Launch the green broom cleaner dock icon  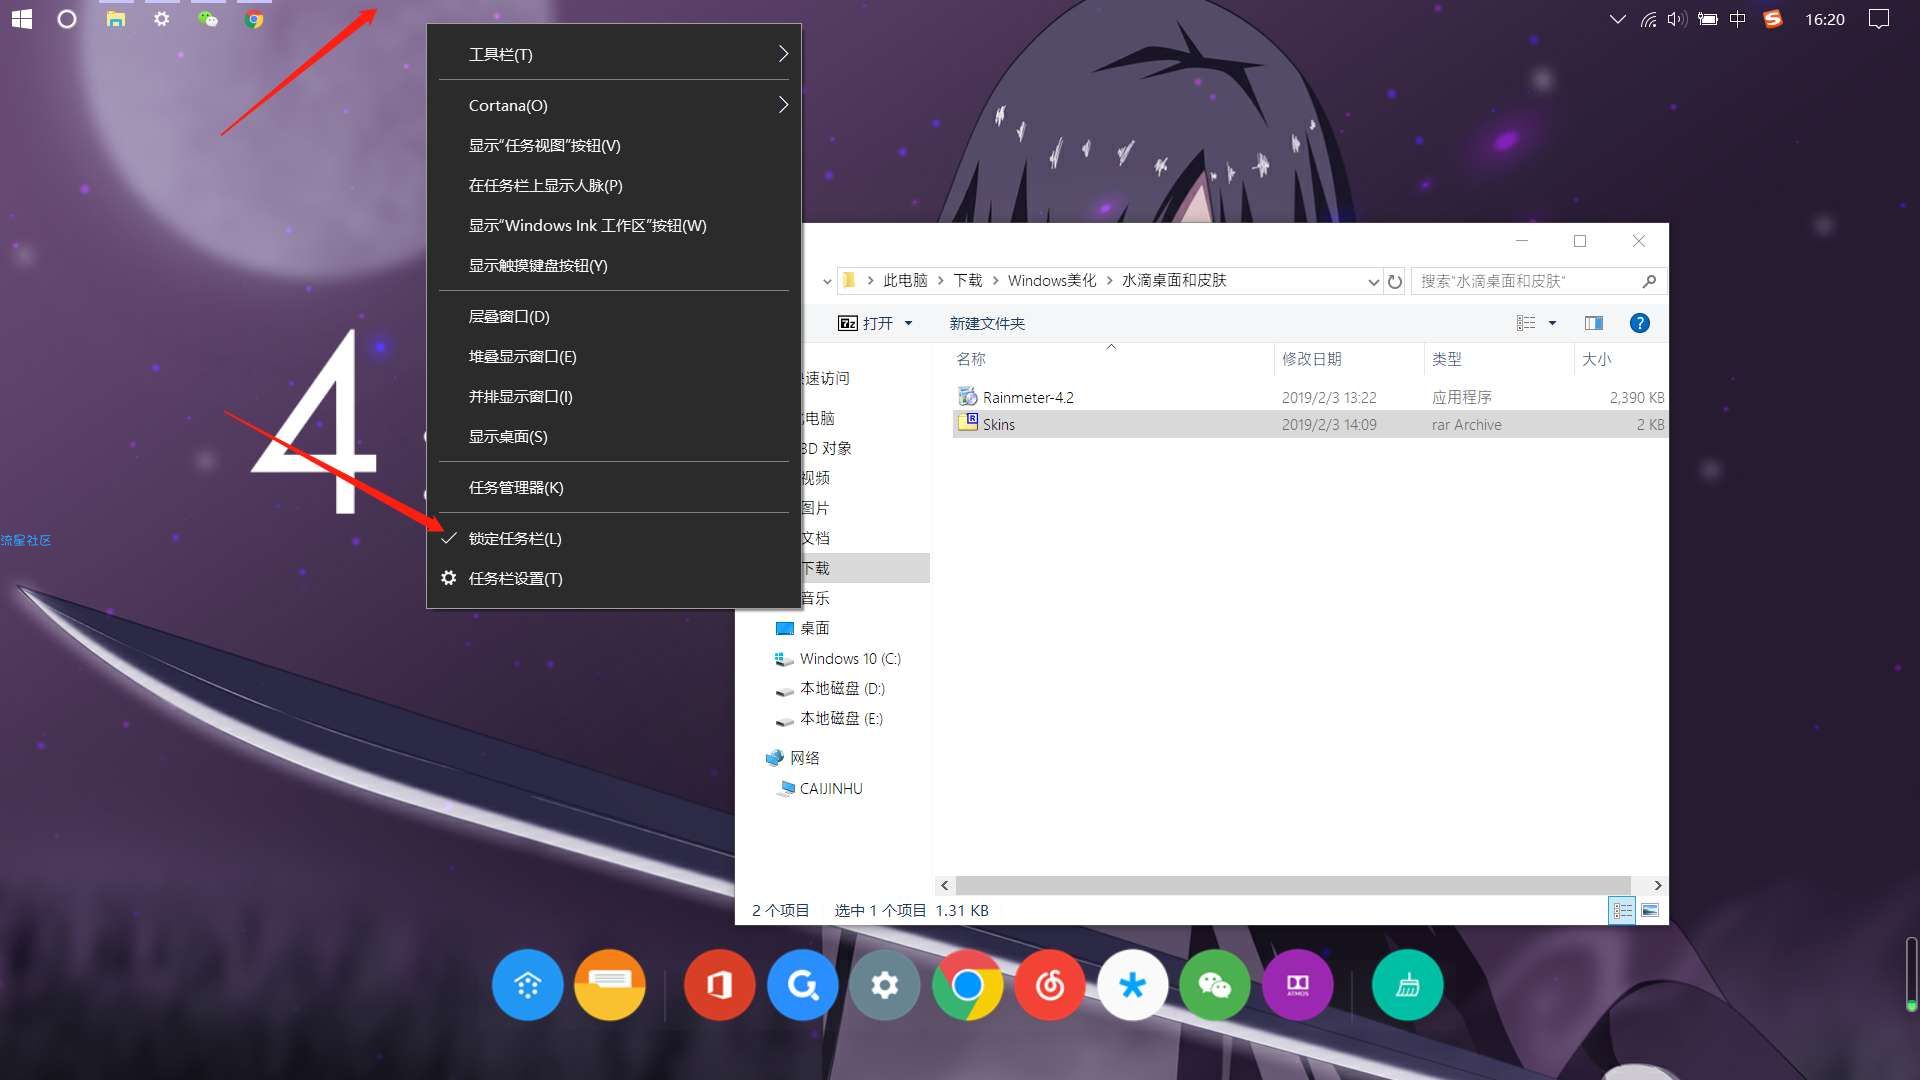coord(1407,985)
